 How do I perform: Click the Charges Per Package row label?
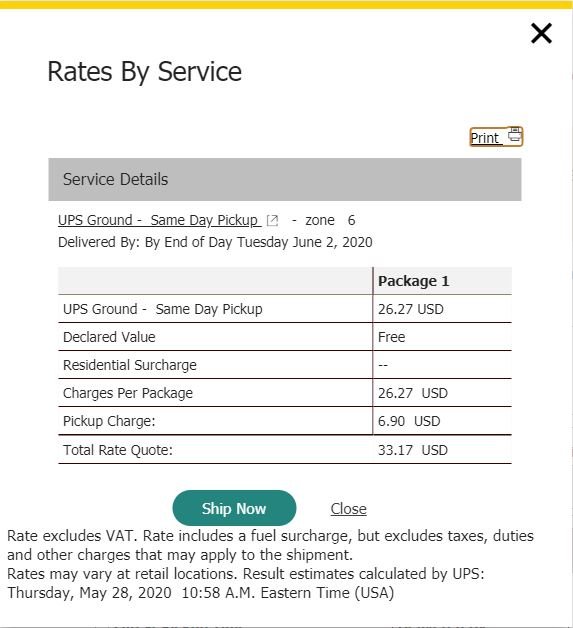coord(128,393)
